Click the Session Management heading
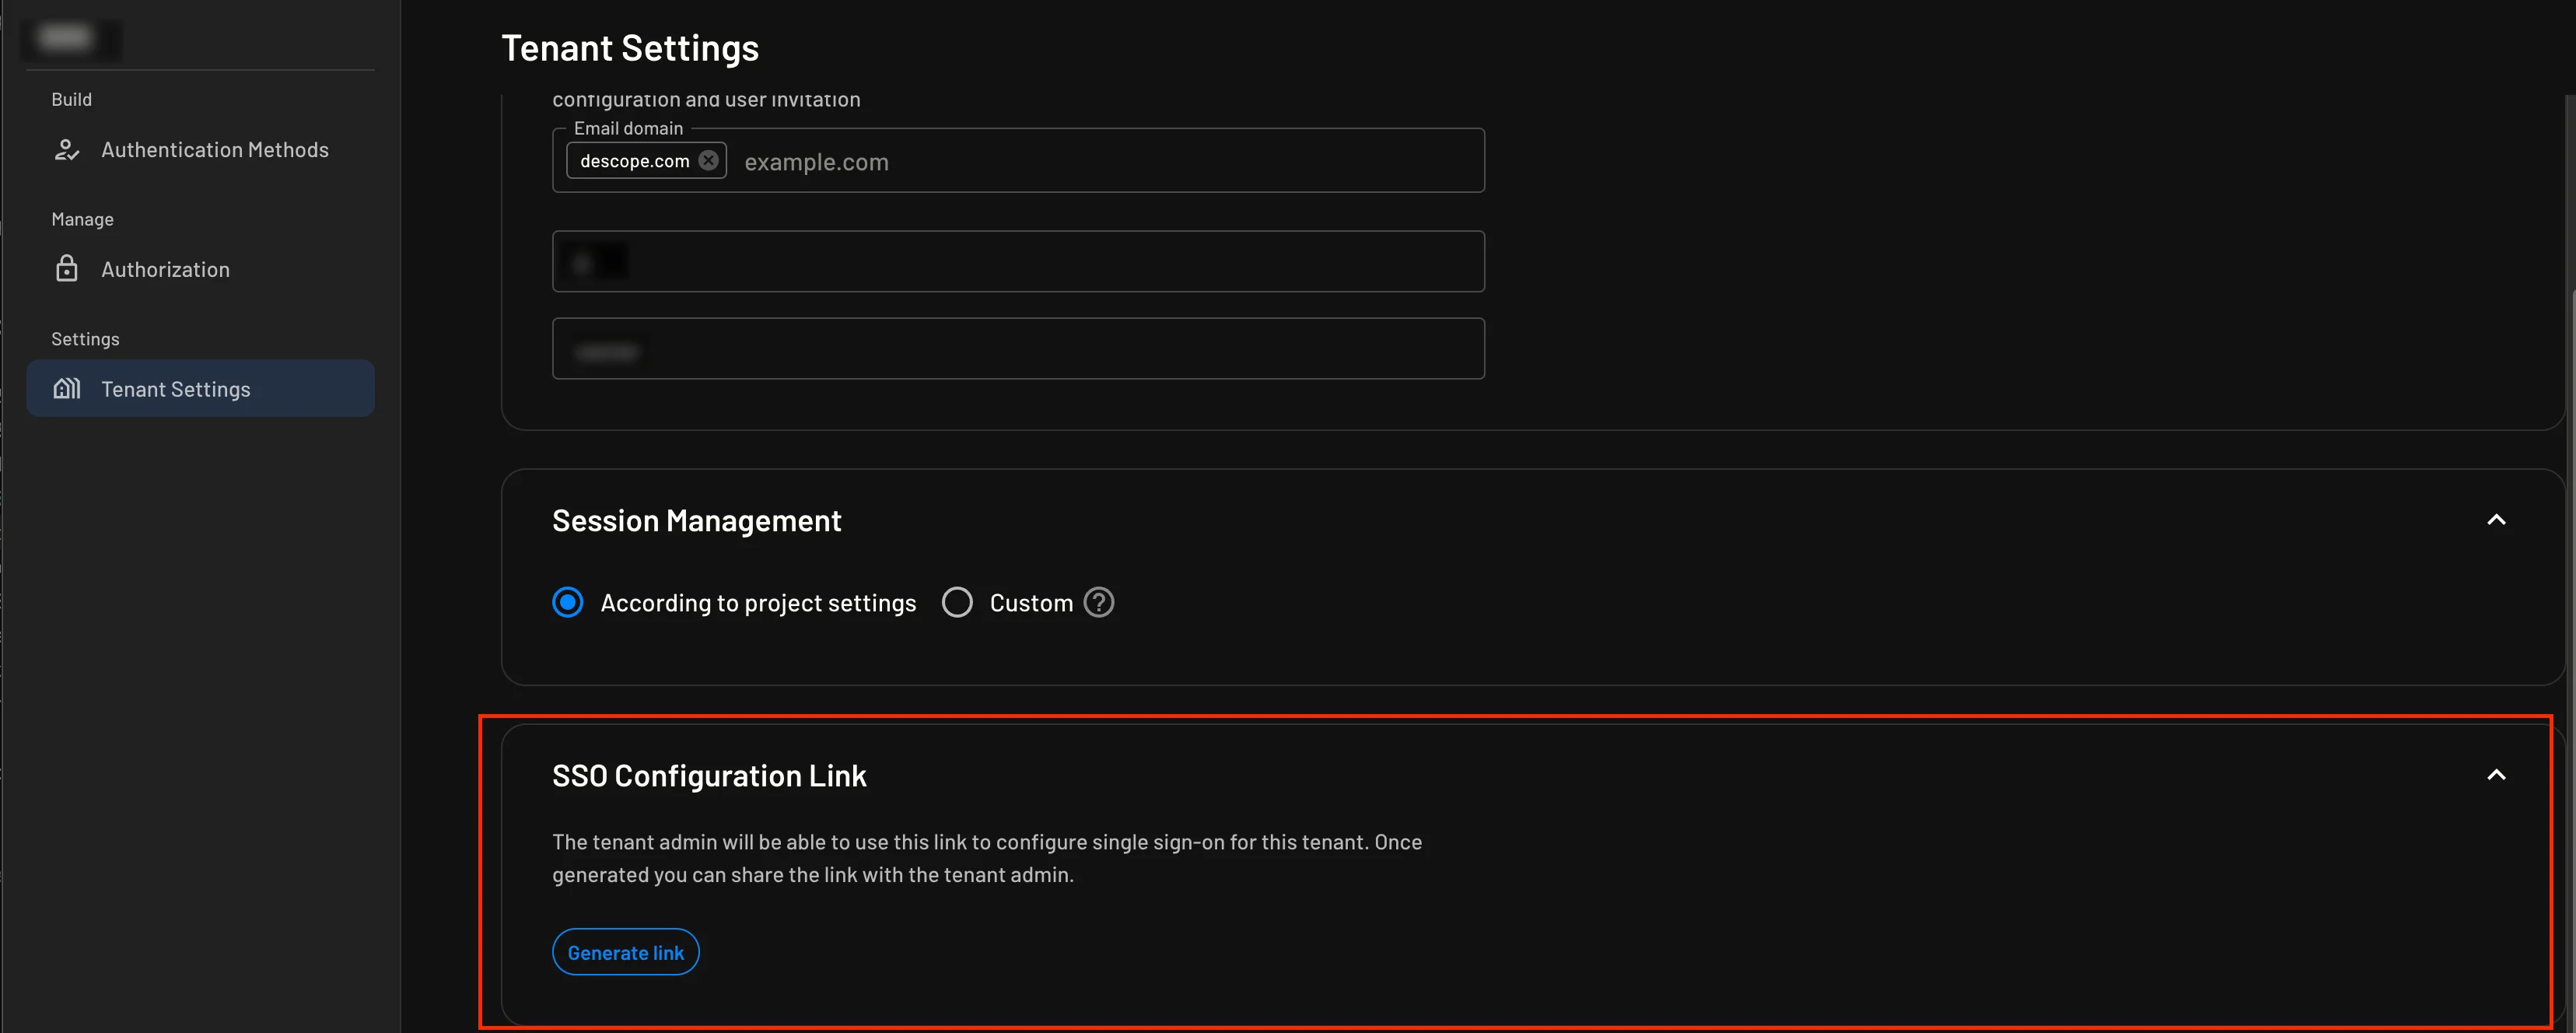2576x1033 pixels. [697, 521]
